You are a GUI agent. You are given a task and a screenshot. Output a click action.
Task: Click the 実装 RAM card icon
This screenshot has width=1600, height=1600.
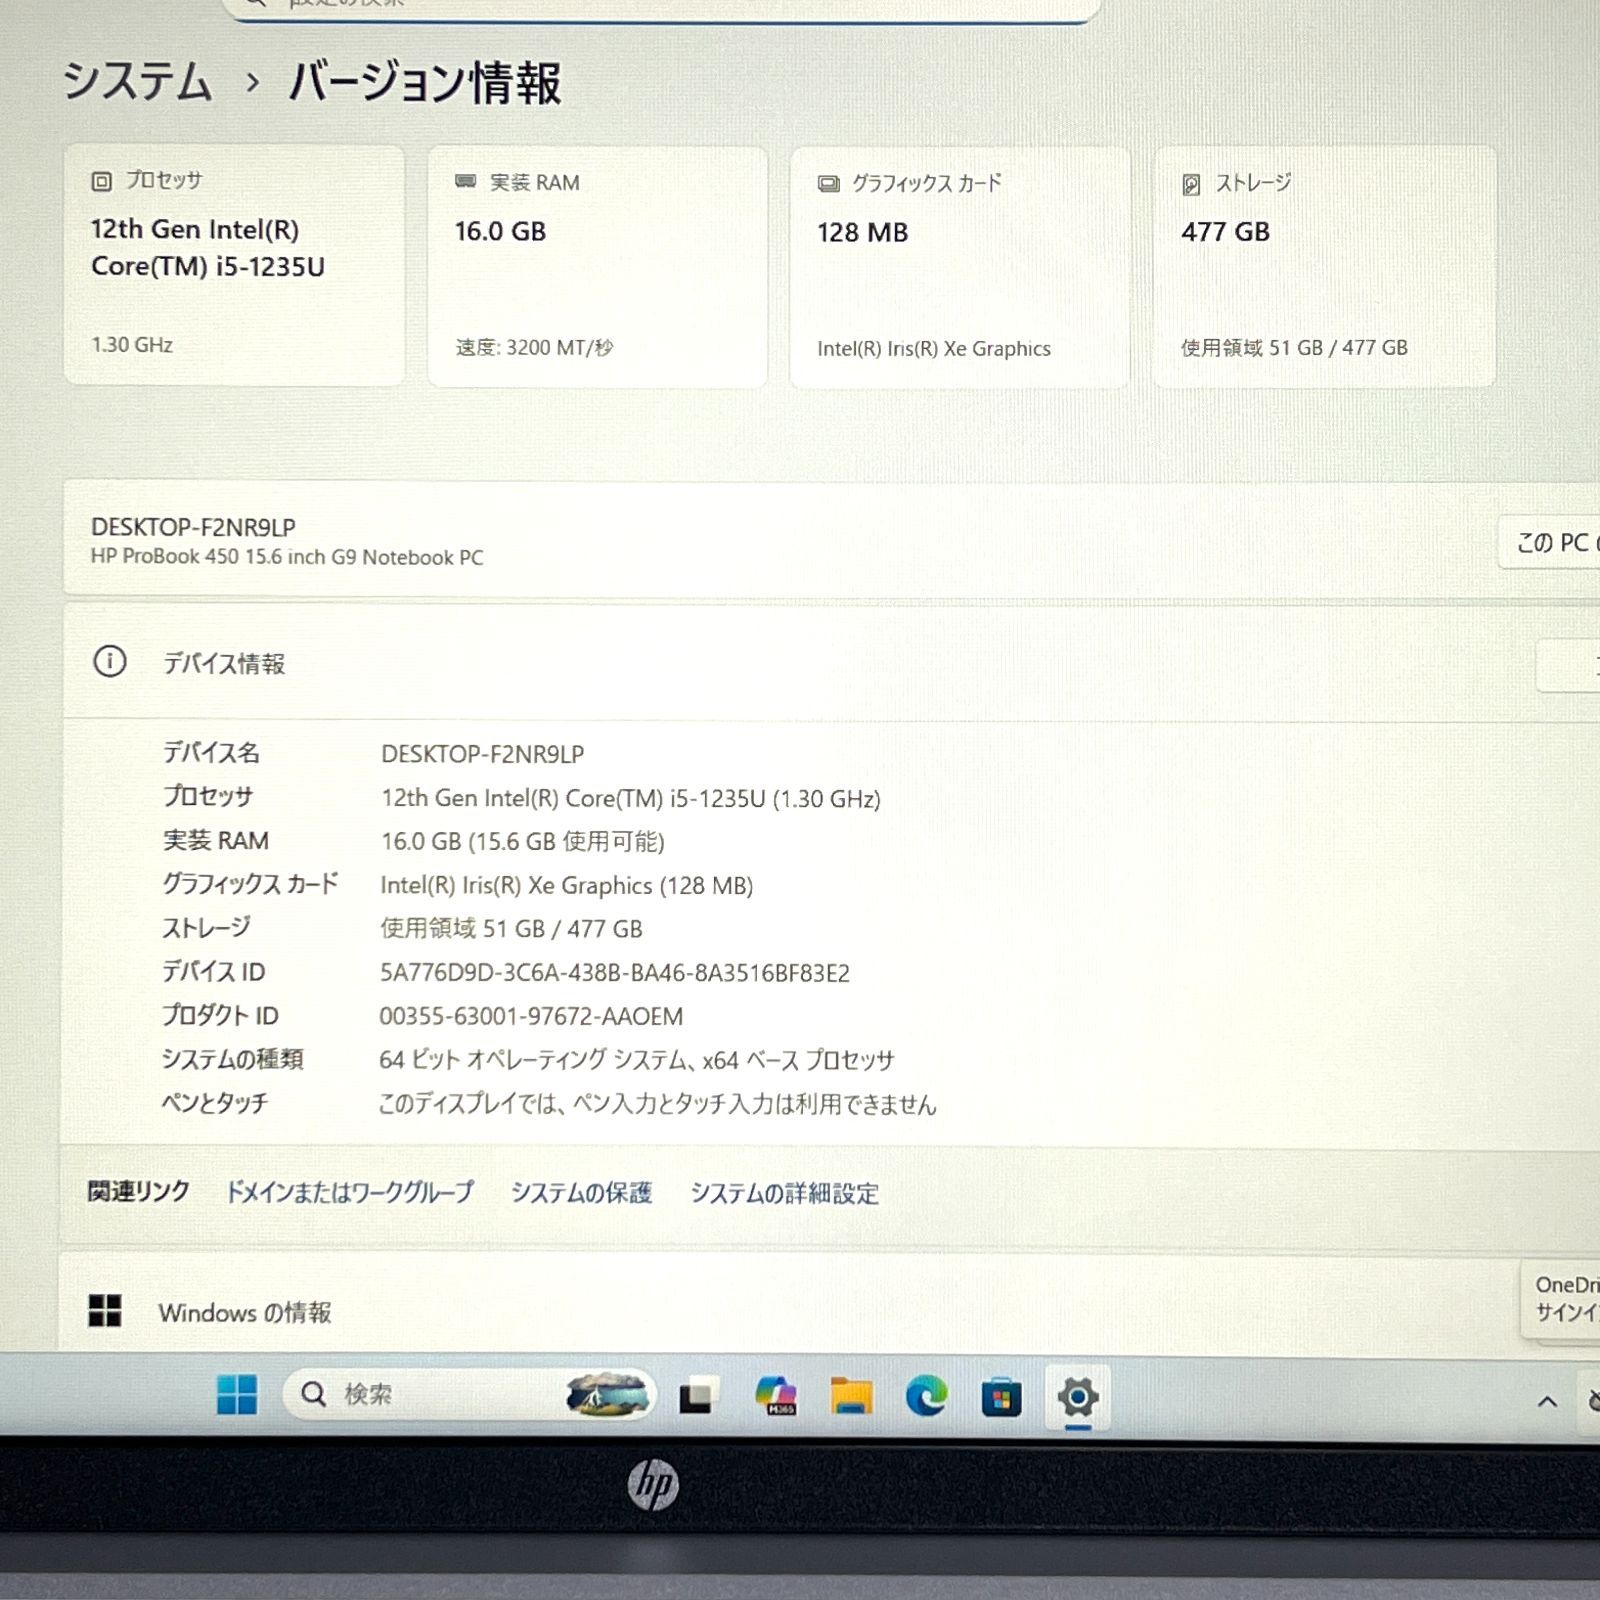pyautogui.click(x=465, y=182)
